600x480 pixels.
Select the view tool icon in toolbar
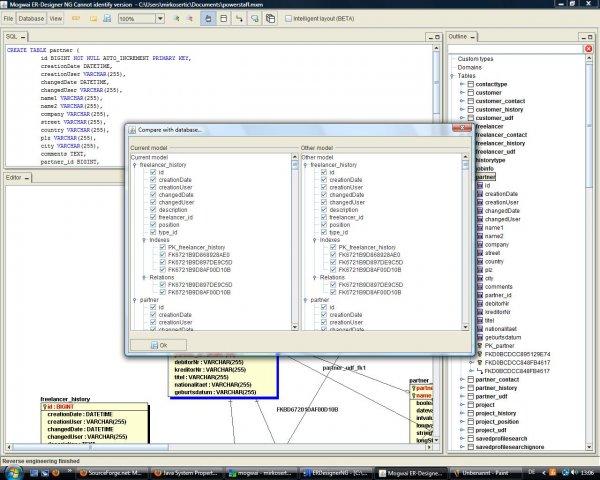point(270,18)
